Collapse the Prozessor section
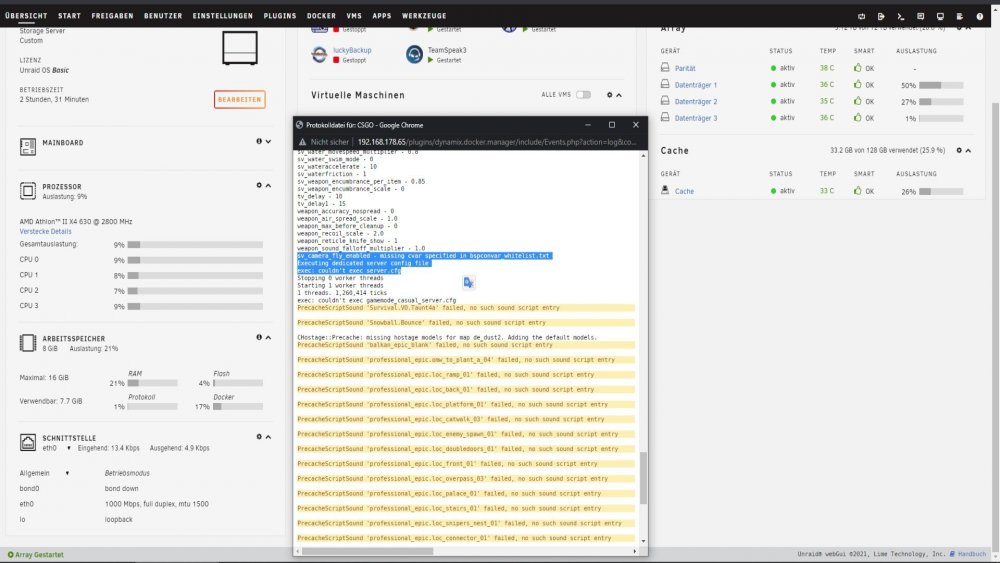This screenshot has width=1000, height=563. point(268,186)
